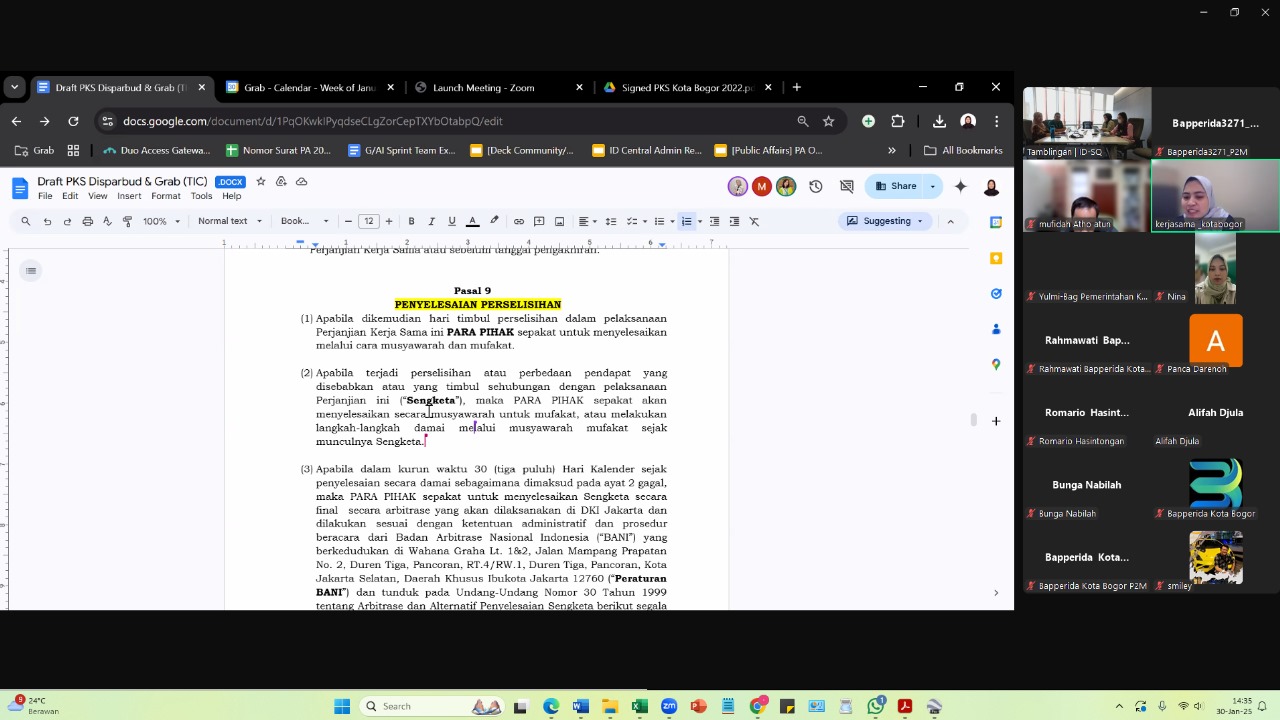The image size is (1280, 720).
Task: Add a comment from the toolbar
Action: (x=539, y=221)
